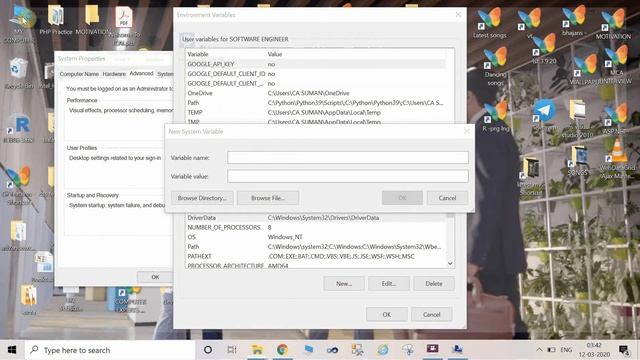The image size is (640, 360).
Task: Select GOOGLE_API_KEY user variable row
Action: click(x=316, y=64)
